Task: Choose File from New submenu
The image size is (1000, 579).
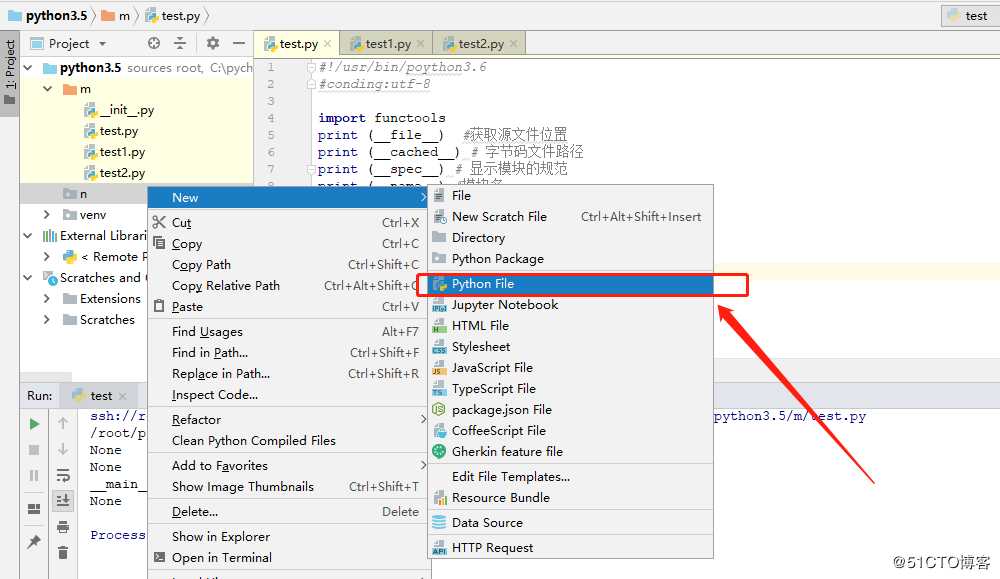Action: point(570,196)
